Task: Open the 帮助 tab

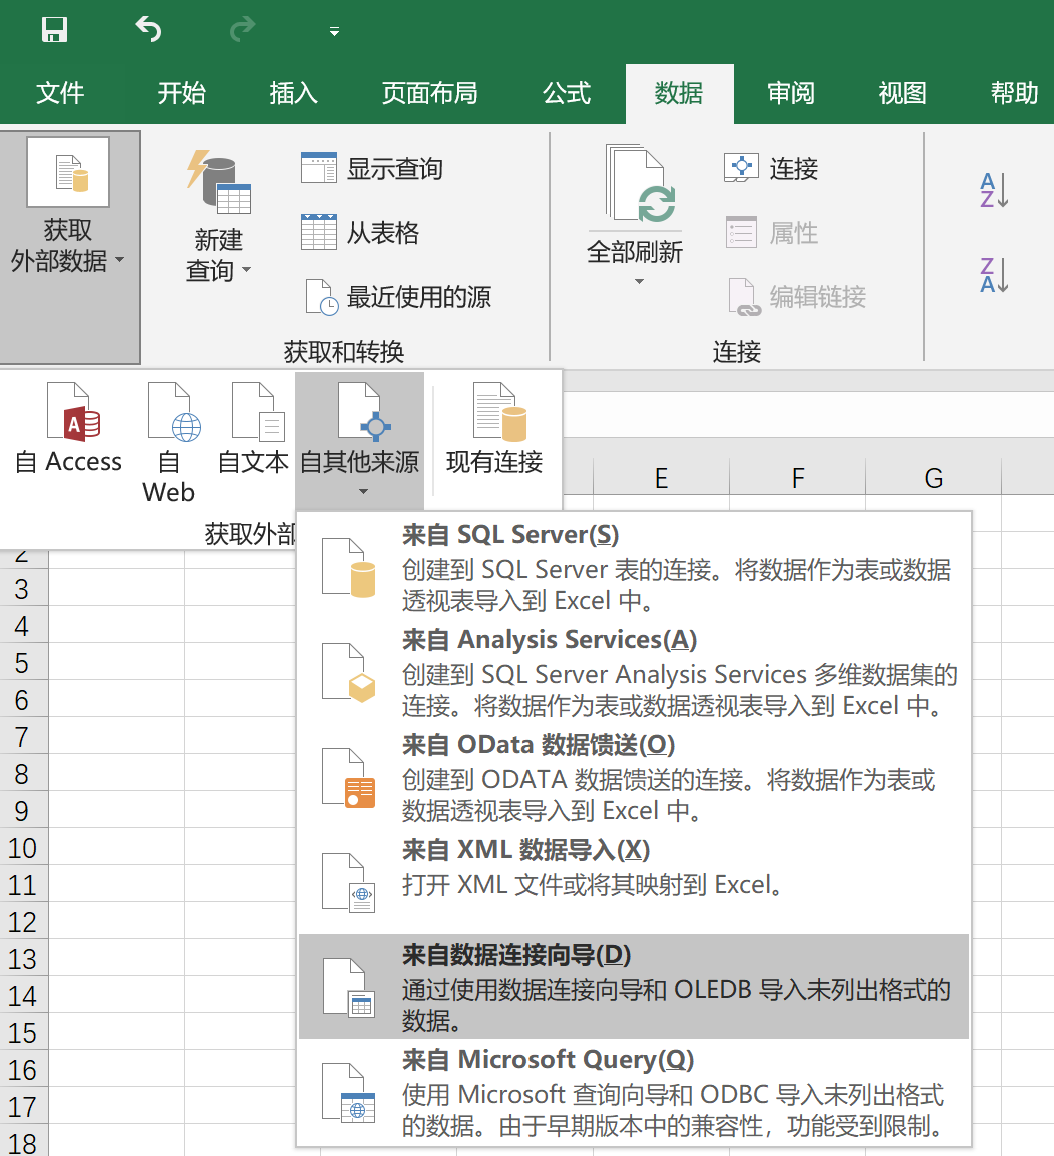Action: click(1014, 93)
